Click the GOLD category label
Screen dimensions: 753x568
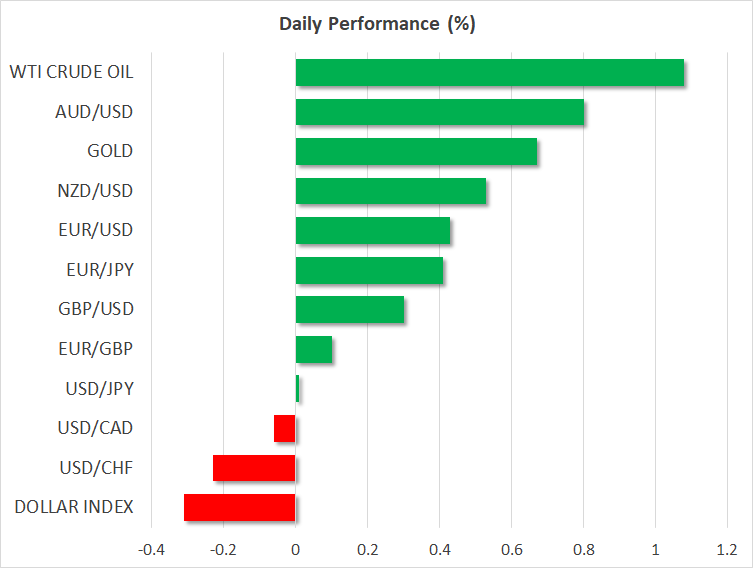[x=110, y=151]
